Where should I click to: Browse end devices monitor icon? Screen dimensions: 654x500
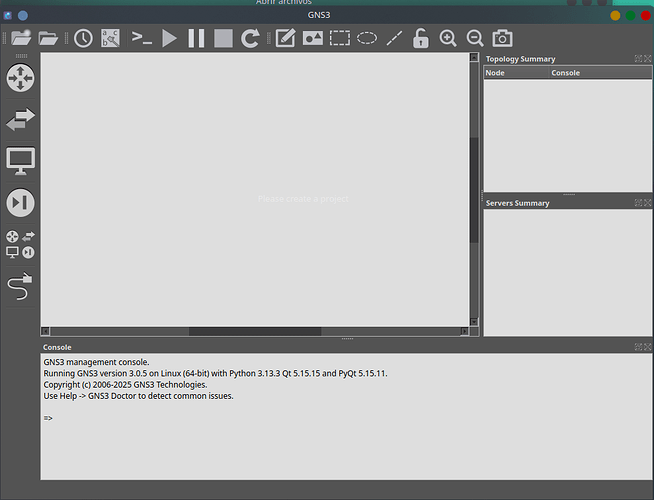pos(20,161)
